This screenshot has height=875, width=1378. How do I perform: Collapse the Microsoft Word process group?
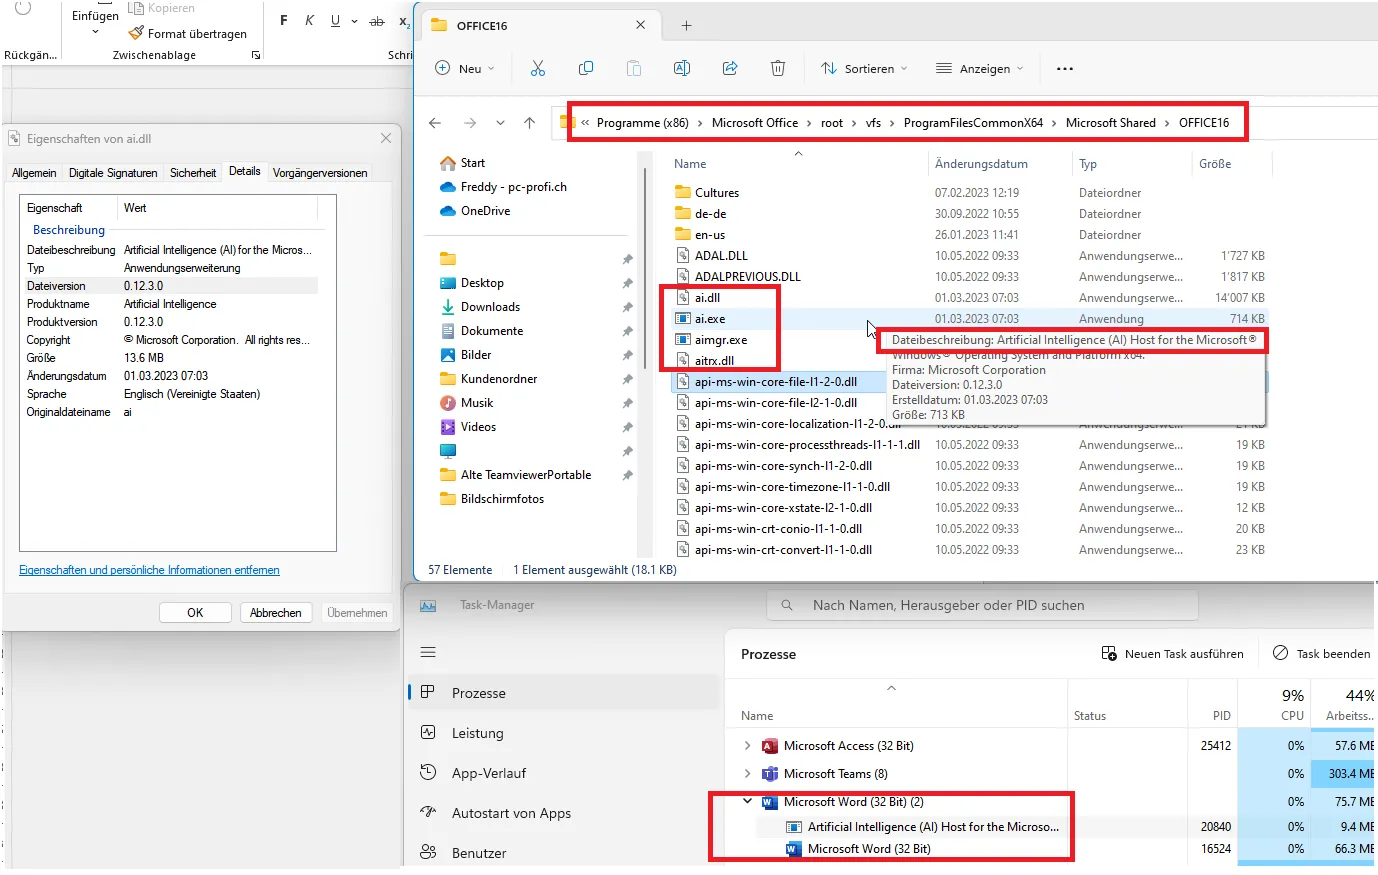click(747, 802)
